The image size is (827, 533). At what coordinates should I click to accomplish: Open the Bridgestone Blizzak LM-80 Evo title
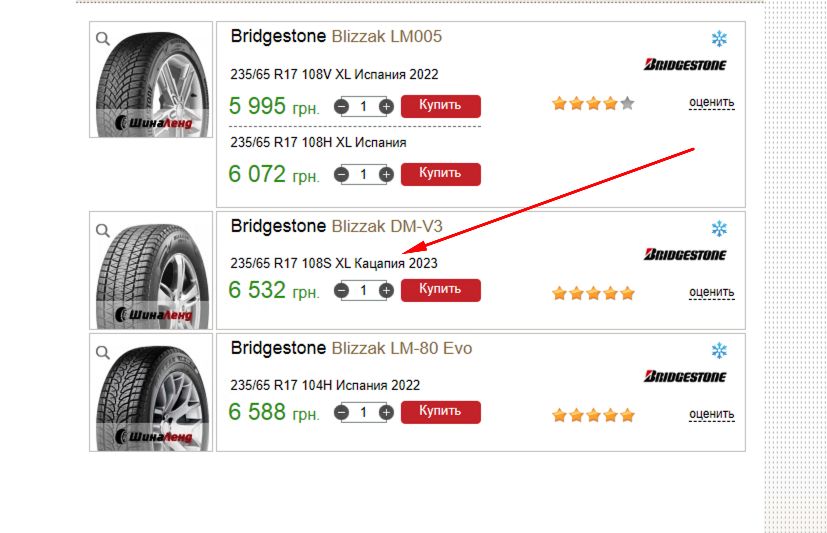pos(351,348)
